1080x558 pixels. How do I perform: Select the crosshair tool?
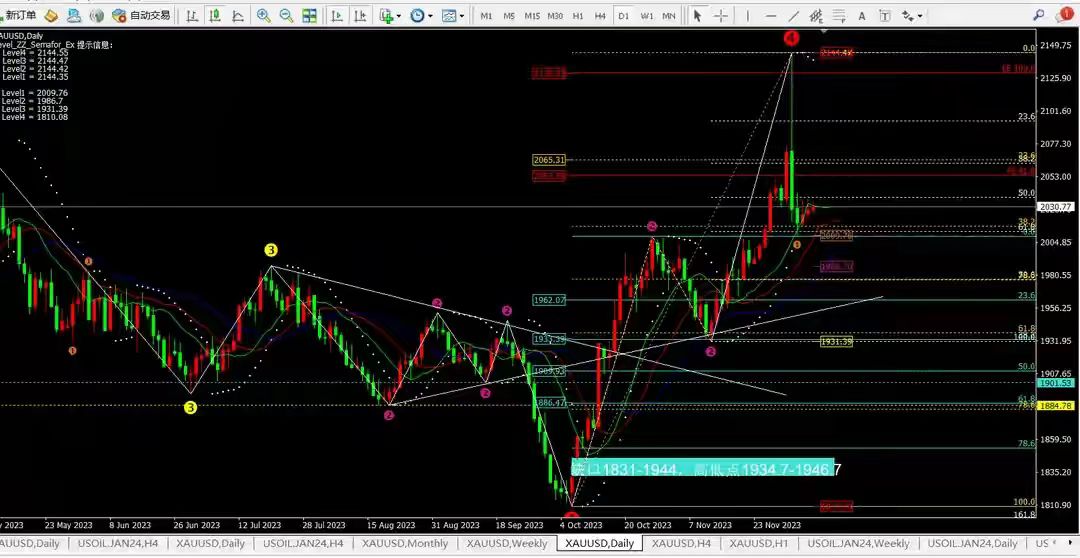(720, 15)
